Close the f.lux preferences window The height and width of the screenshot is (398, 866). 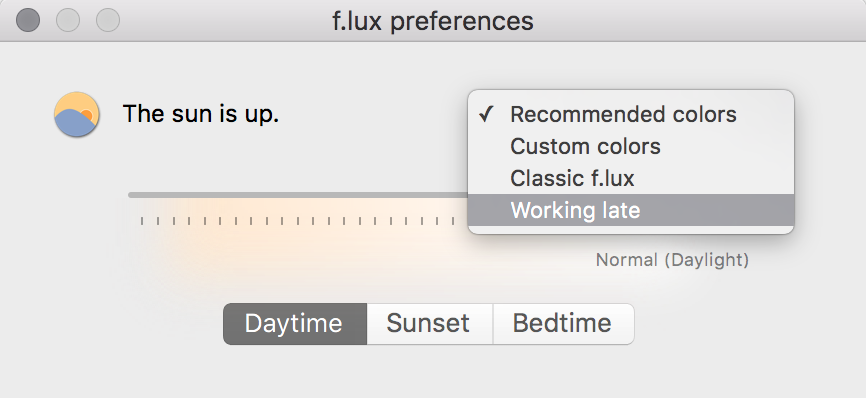(28, 20)
